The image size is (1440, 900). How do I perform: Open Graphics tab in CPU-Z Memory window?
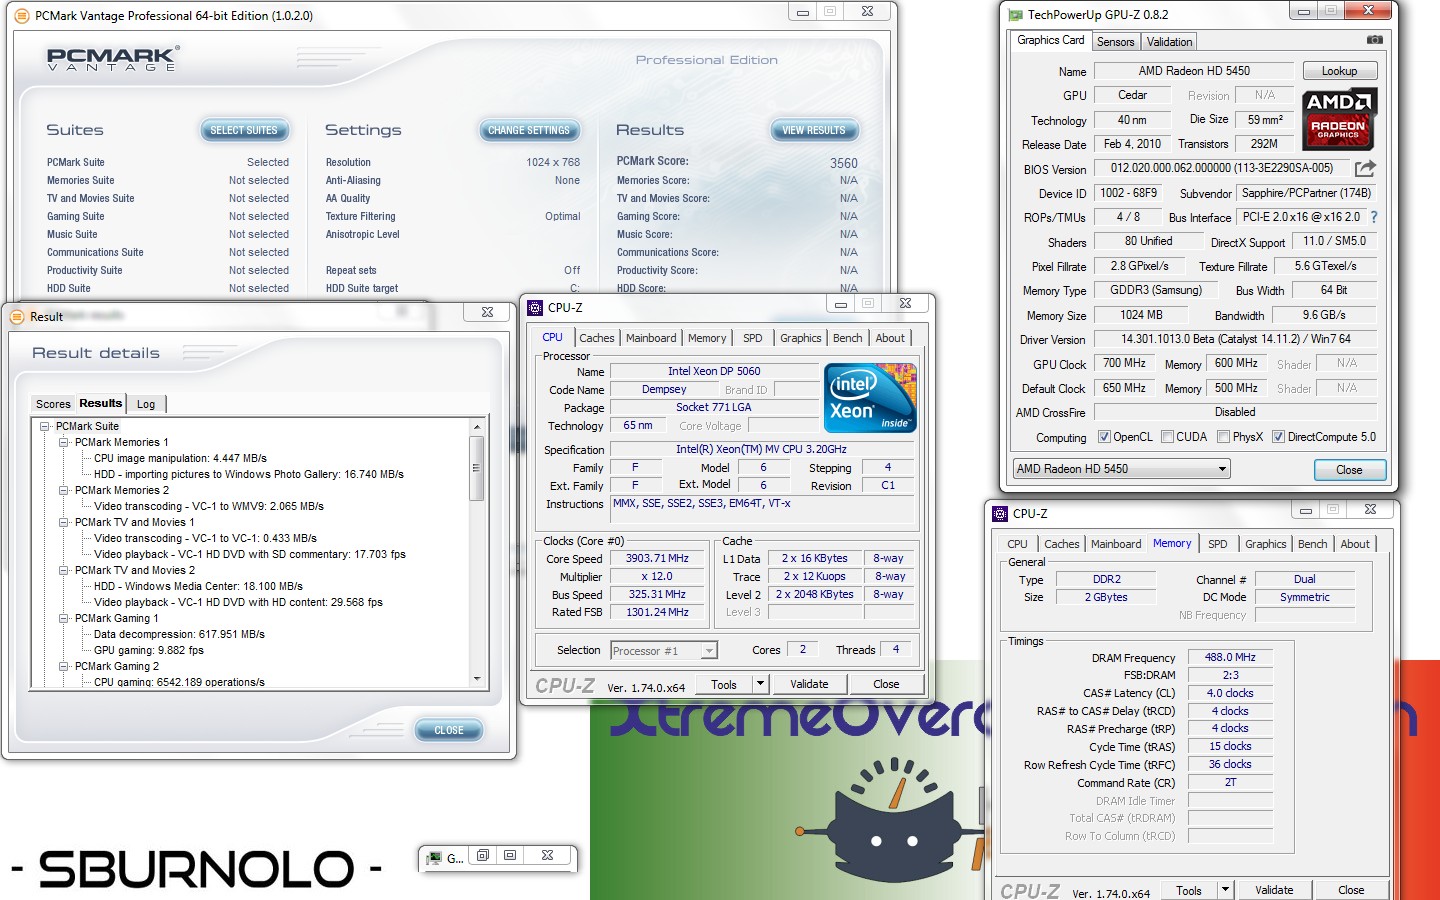click(1265, 544)
